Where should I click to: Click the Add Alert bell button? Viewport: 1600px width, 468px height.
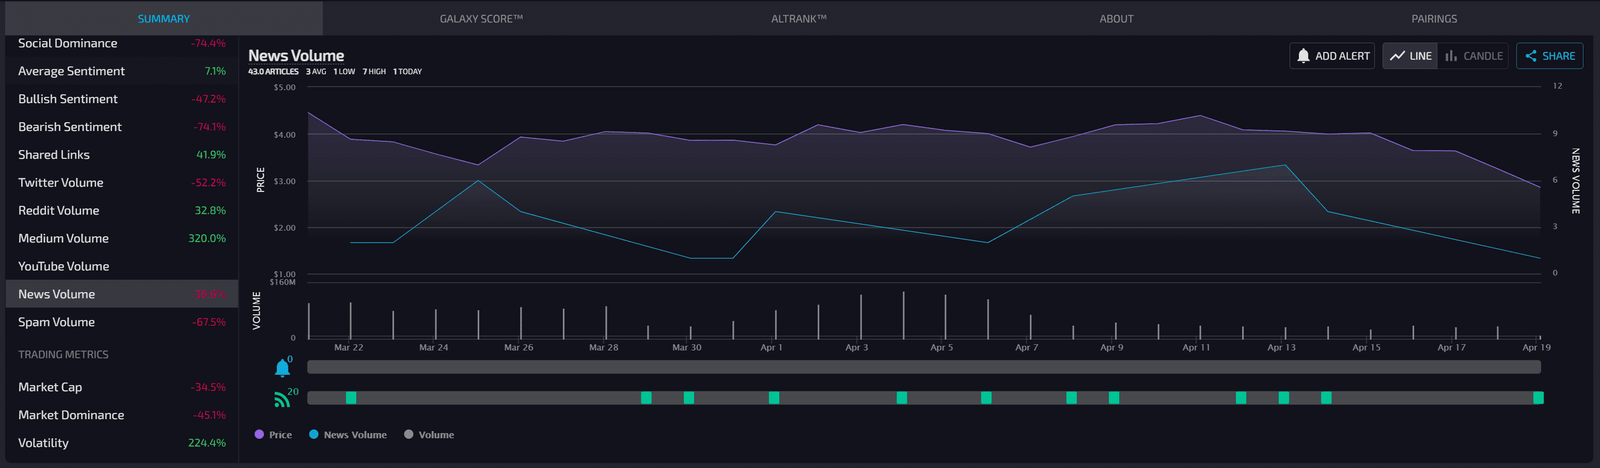[1332, 56]
